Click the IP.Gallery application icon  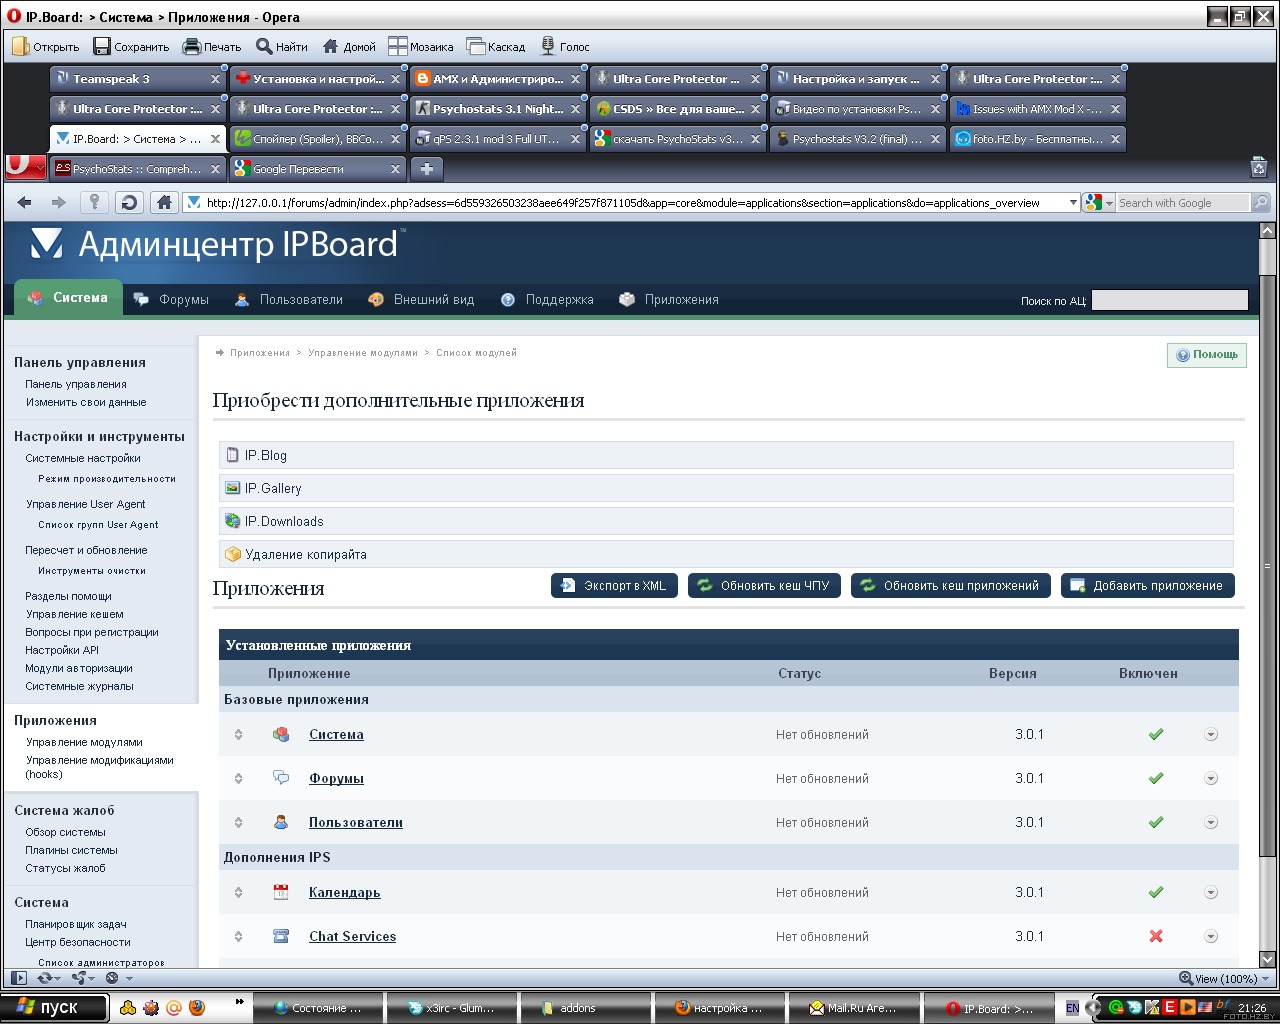[x=233, y=488]
